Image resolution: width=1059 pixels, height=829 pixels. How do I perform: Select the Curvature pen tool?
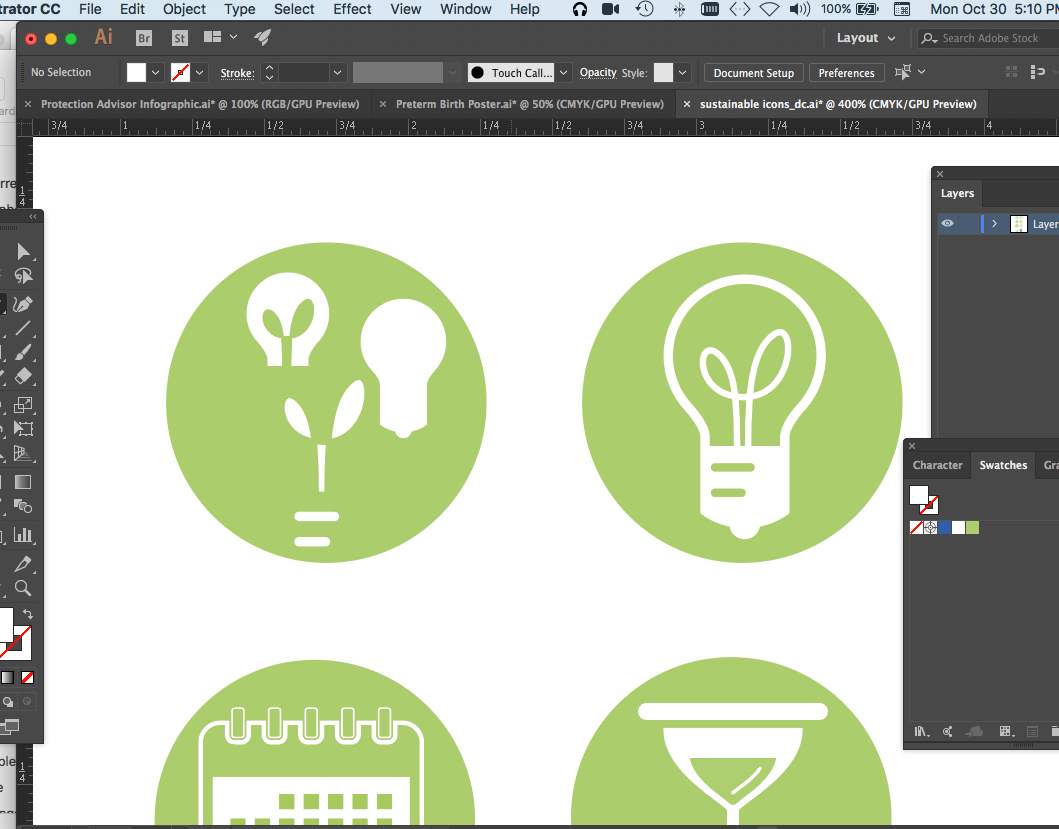pyautogui.click(x=23, y=304)
